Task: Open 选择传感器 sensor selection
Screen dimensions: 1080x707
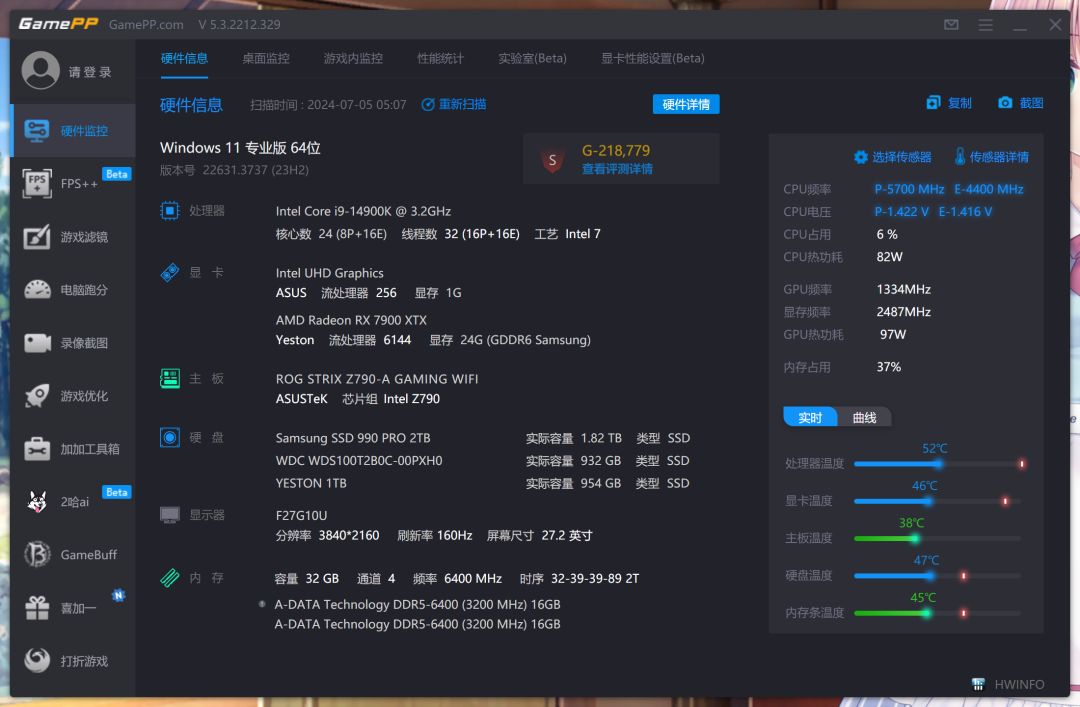Action: coord(893,157)
